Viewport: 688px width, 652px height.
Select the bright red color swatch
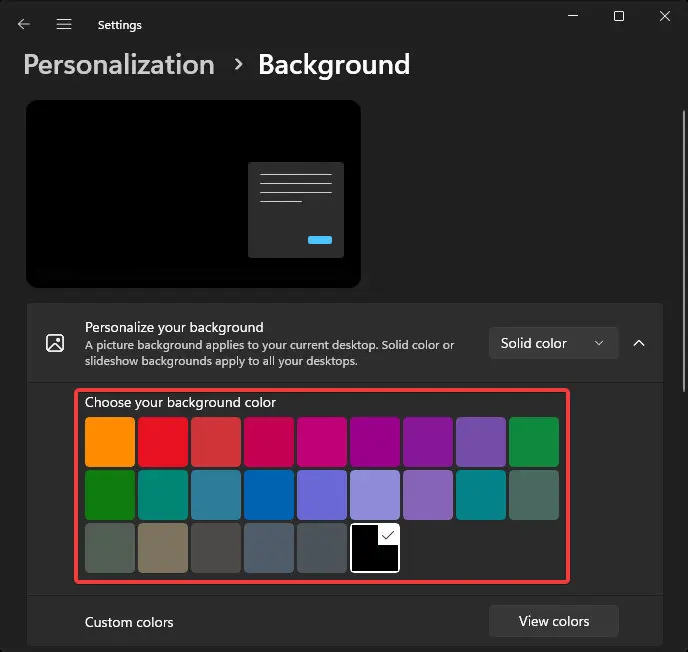point(163,442)
